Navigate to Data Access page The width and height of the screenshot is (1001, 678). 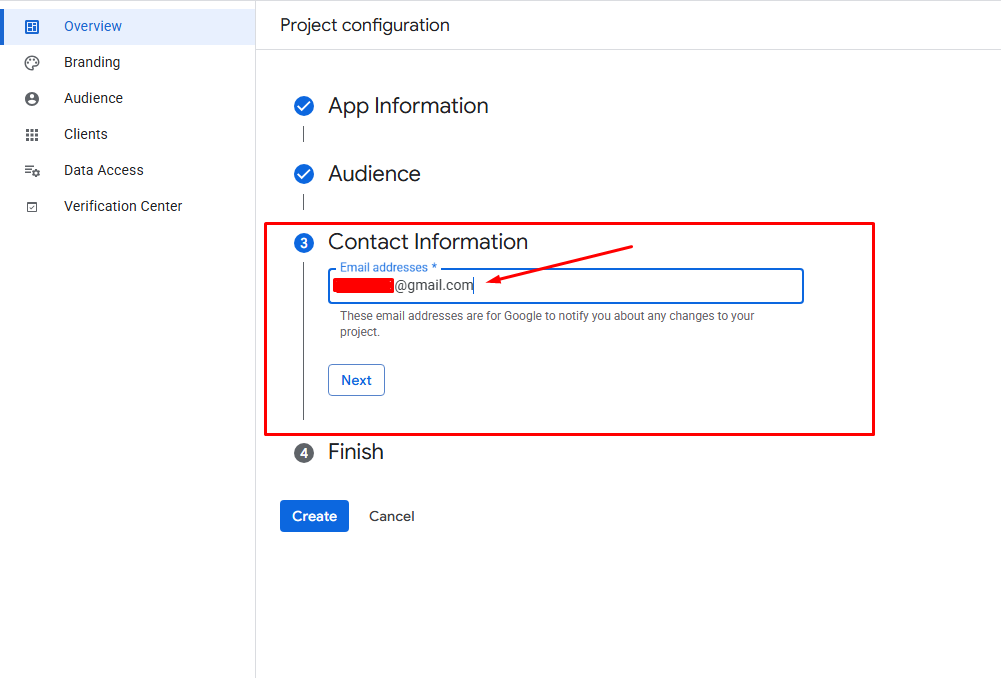[103, 170]
